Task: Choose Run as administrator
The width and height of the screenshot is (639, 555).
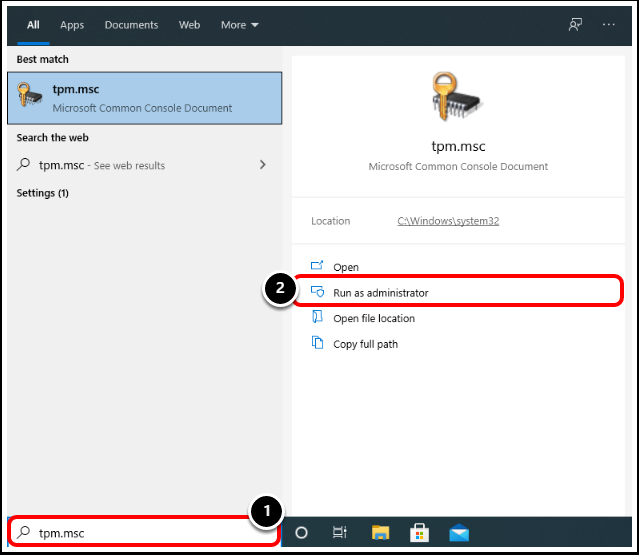Action: click(x=458, y=293)
